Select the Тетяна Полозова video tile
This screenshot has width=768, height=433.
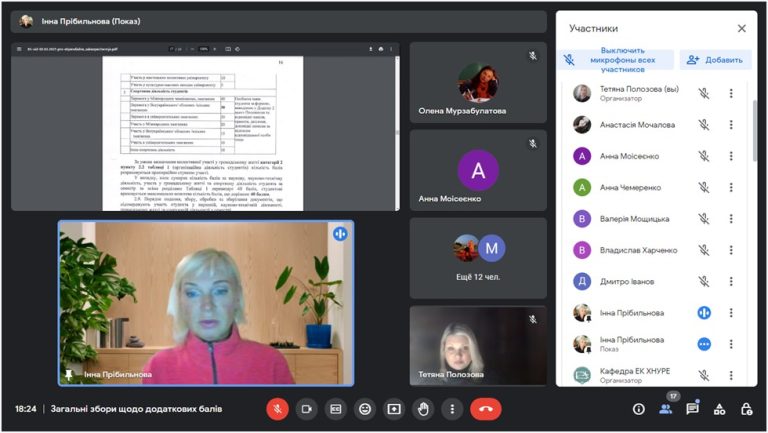(x=478, y=346)
